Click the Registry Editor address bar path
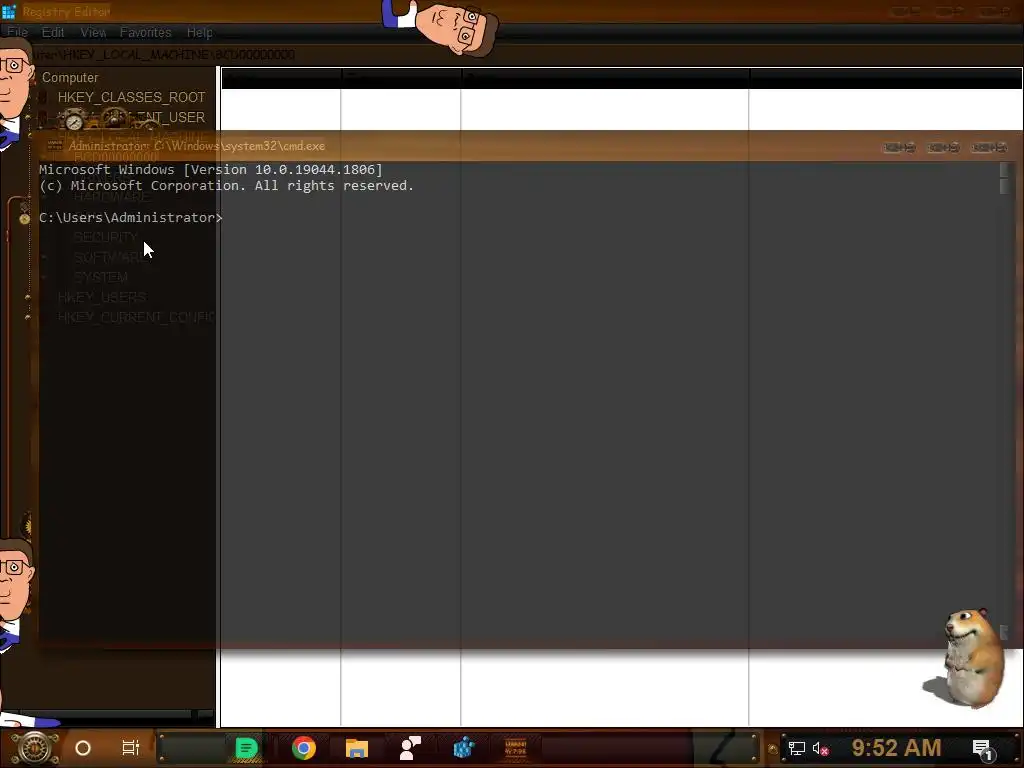This screenshot has width=1024, height=768. click(x=167, y=54)
